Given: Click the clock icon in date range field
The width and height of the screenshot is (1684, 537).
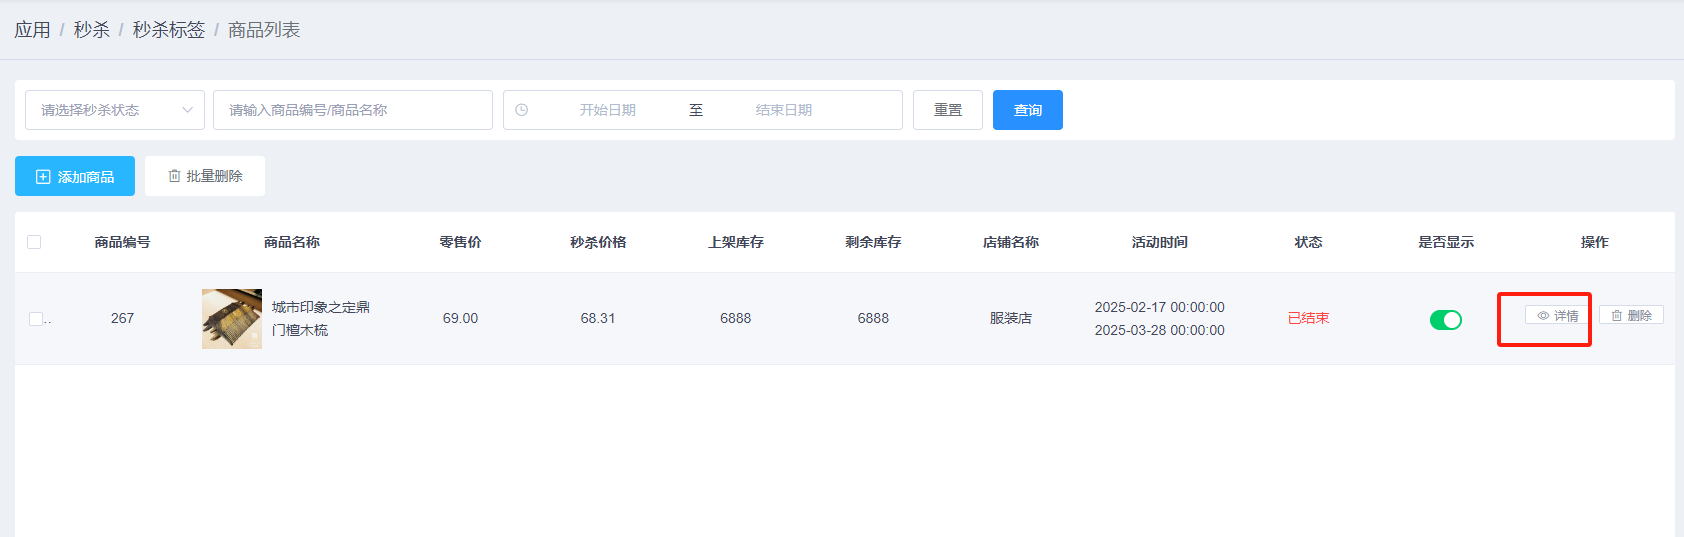Looking at the screenshot, I should point(522,110).
